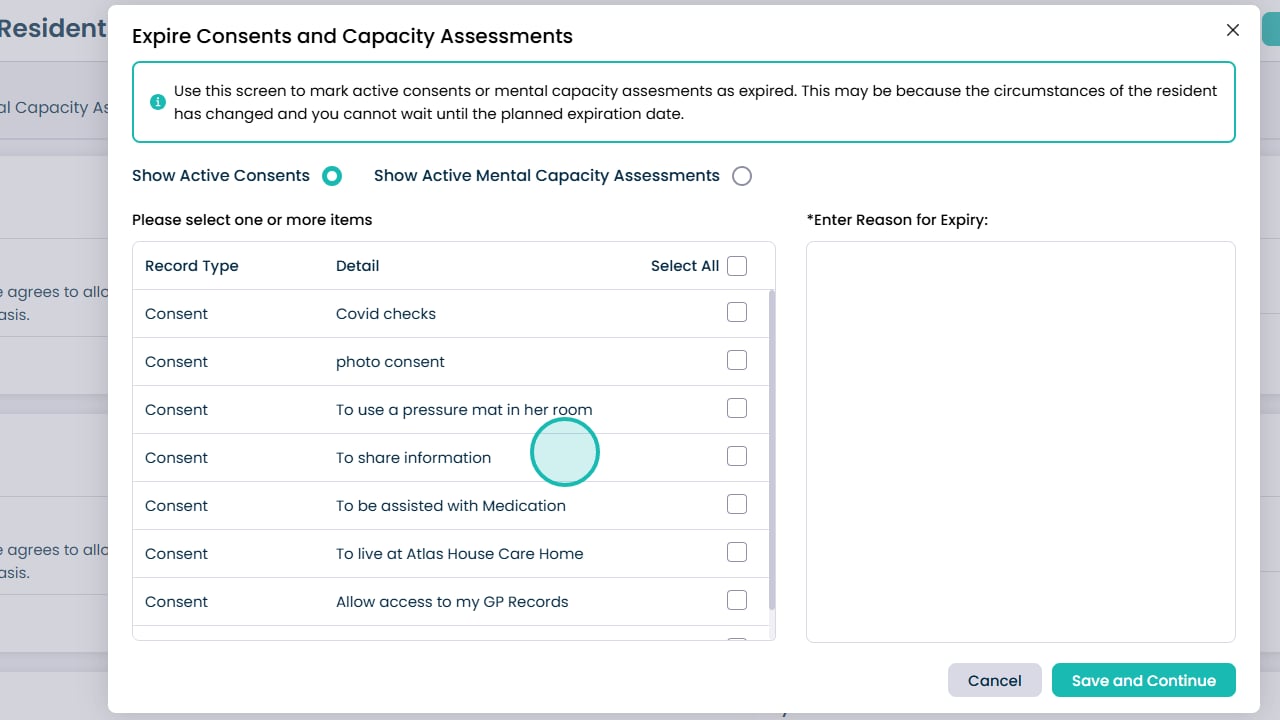Click Save and Continue button
1280x720 pixels.
pyautogui.click(x=1143, y=681)
